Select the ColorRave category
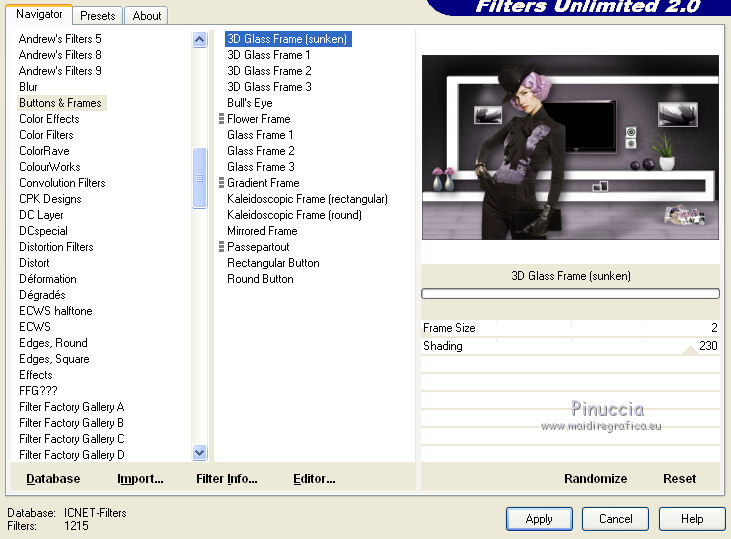Image resolution: width=731 pixels, height=539 pixels. tap(44, 151)
